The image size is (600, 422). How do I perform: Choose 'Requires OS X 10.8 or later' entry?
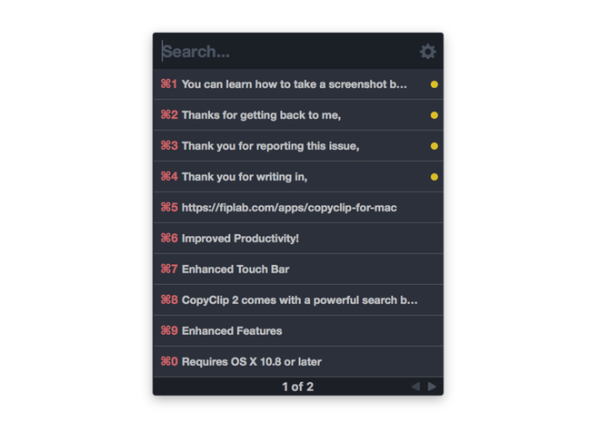[298, 362]
